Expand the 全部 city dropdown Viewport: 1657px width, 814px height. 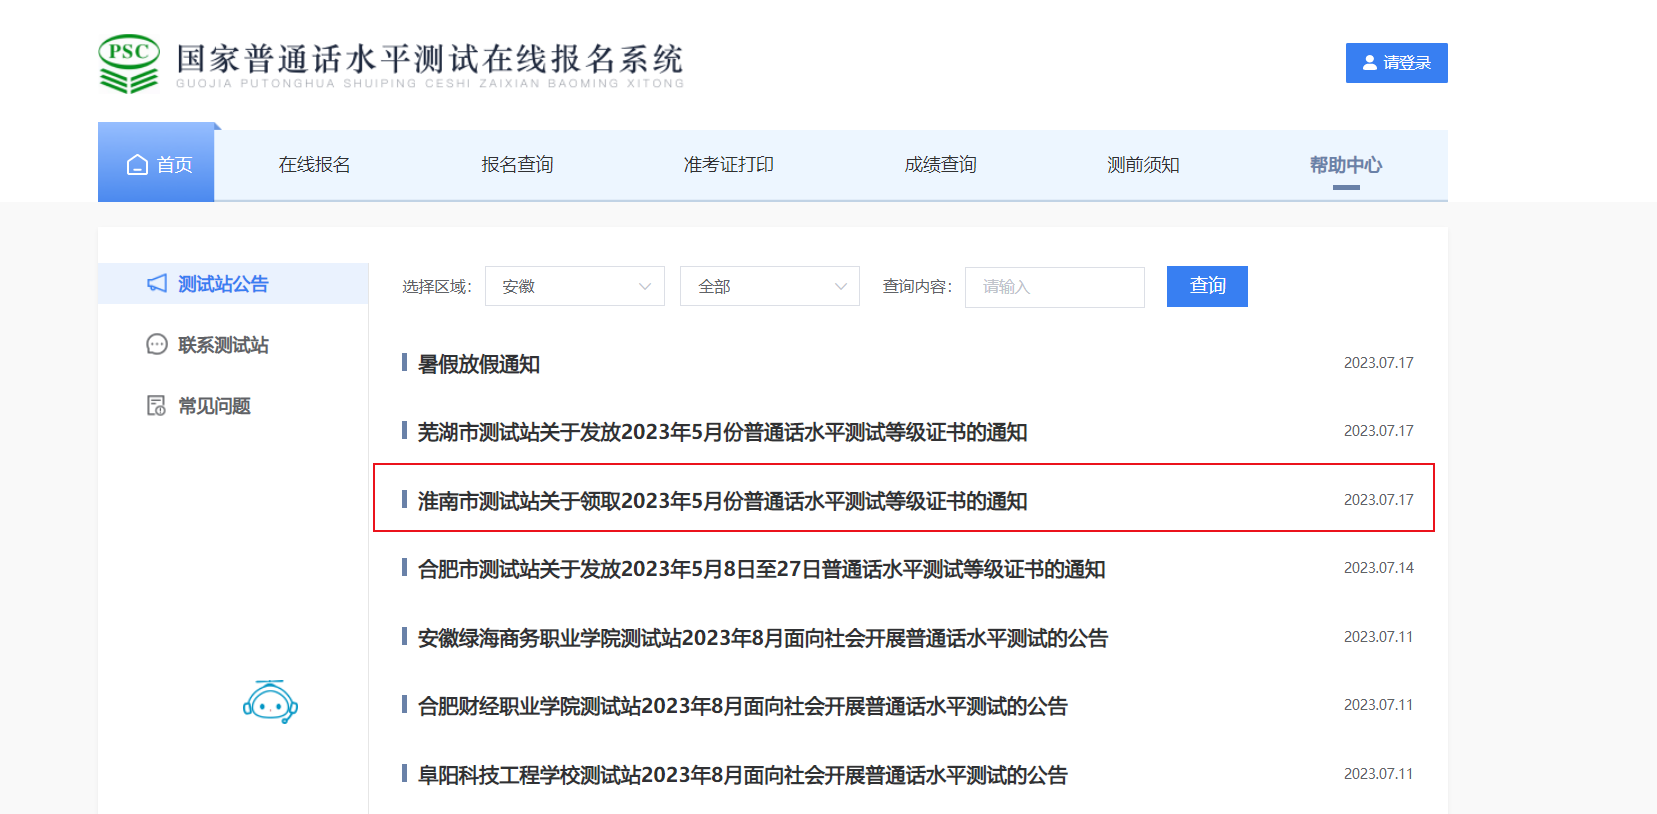769,287
